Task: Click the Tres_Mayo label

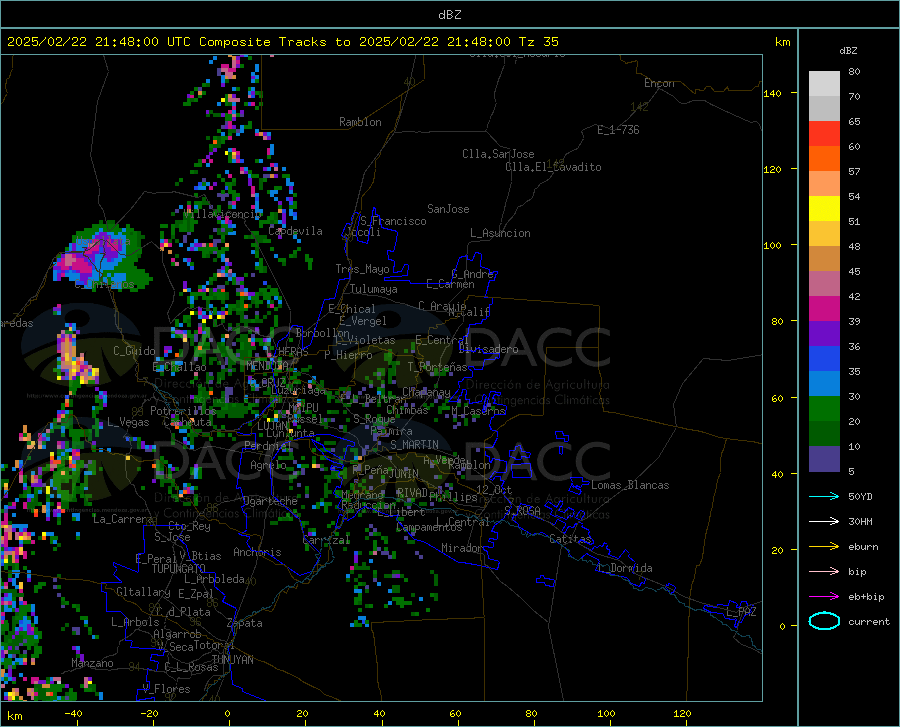Action: point(362,269)
